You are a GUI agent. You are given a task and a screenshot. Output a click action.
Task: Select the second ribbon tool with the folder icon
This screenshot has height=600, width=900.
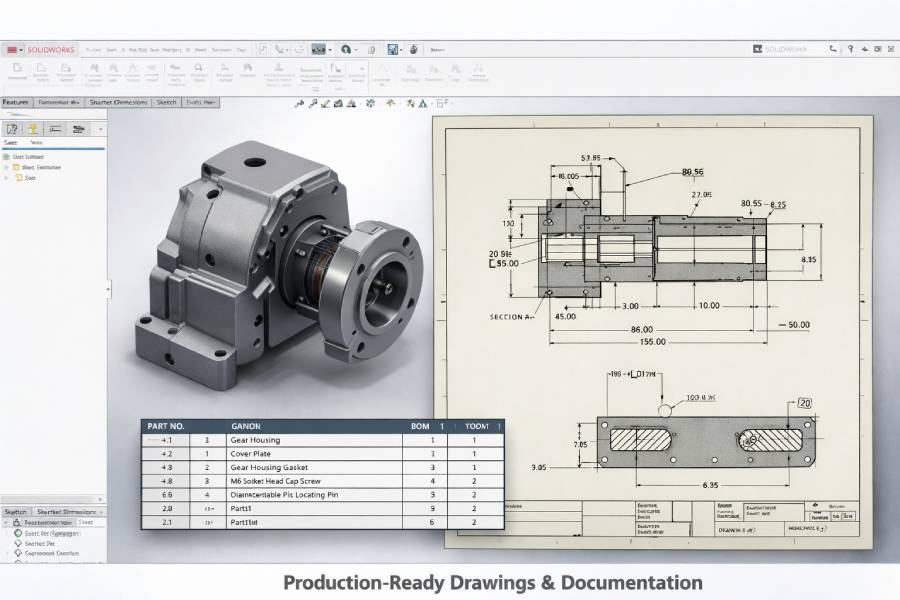point(41,72)
